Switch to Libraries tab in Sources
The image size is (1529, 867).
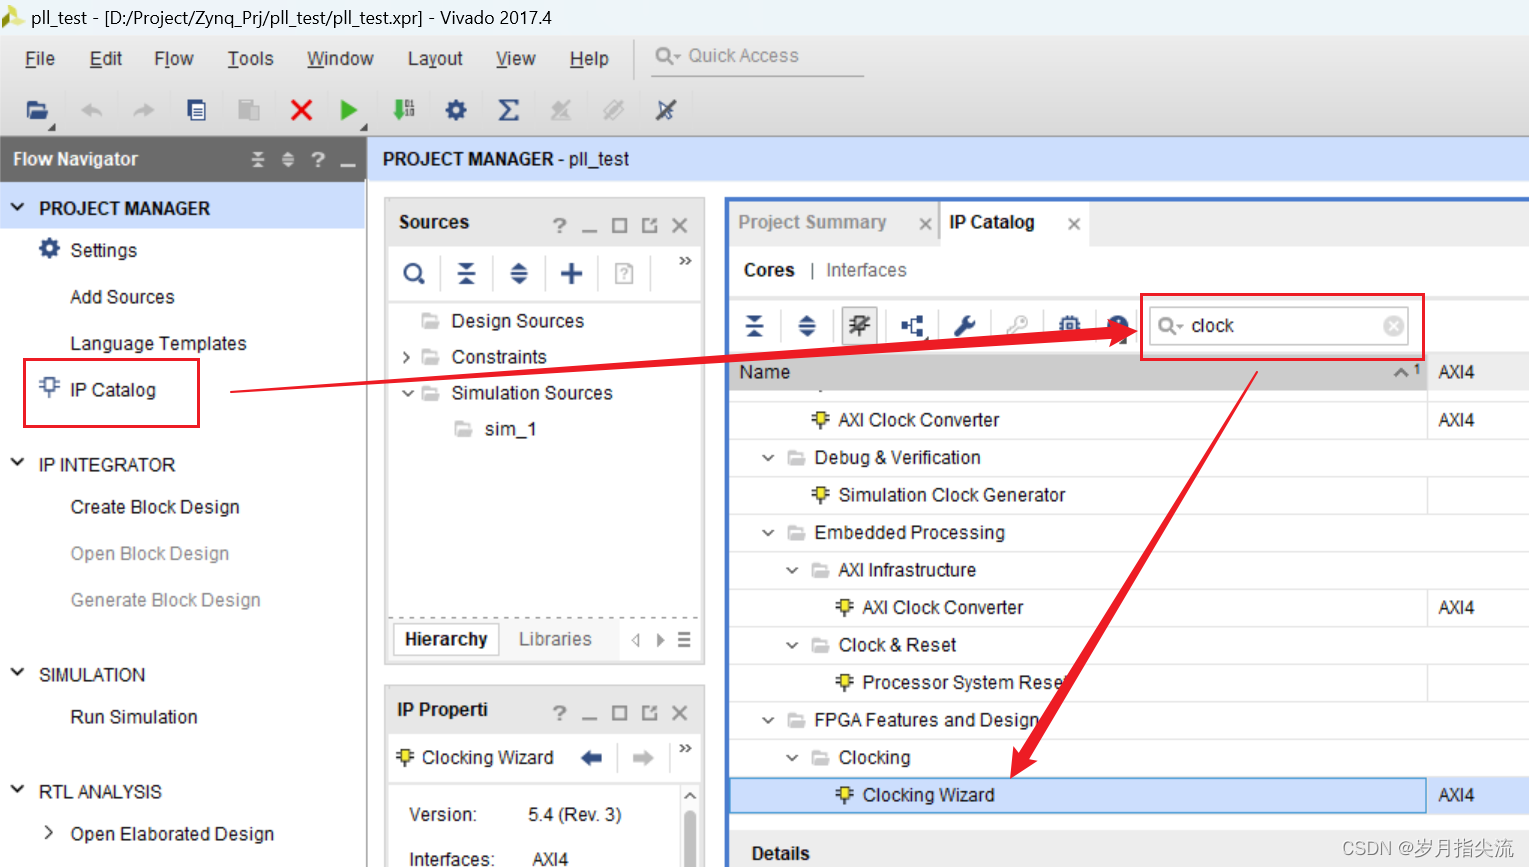pos(555,639)
